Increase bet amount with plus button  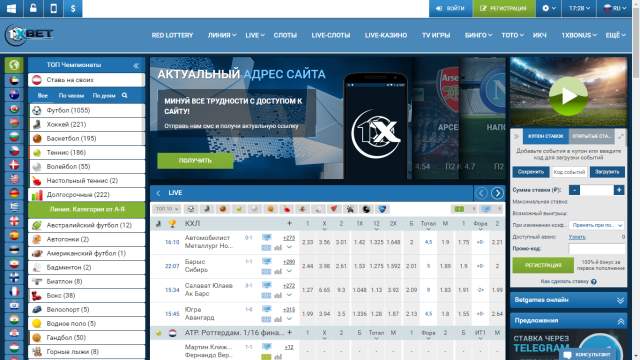click(619, 190)
